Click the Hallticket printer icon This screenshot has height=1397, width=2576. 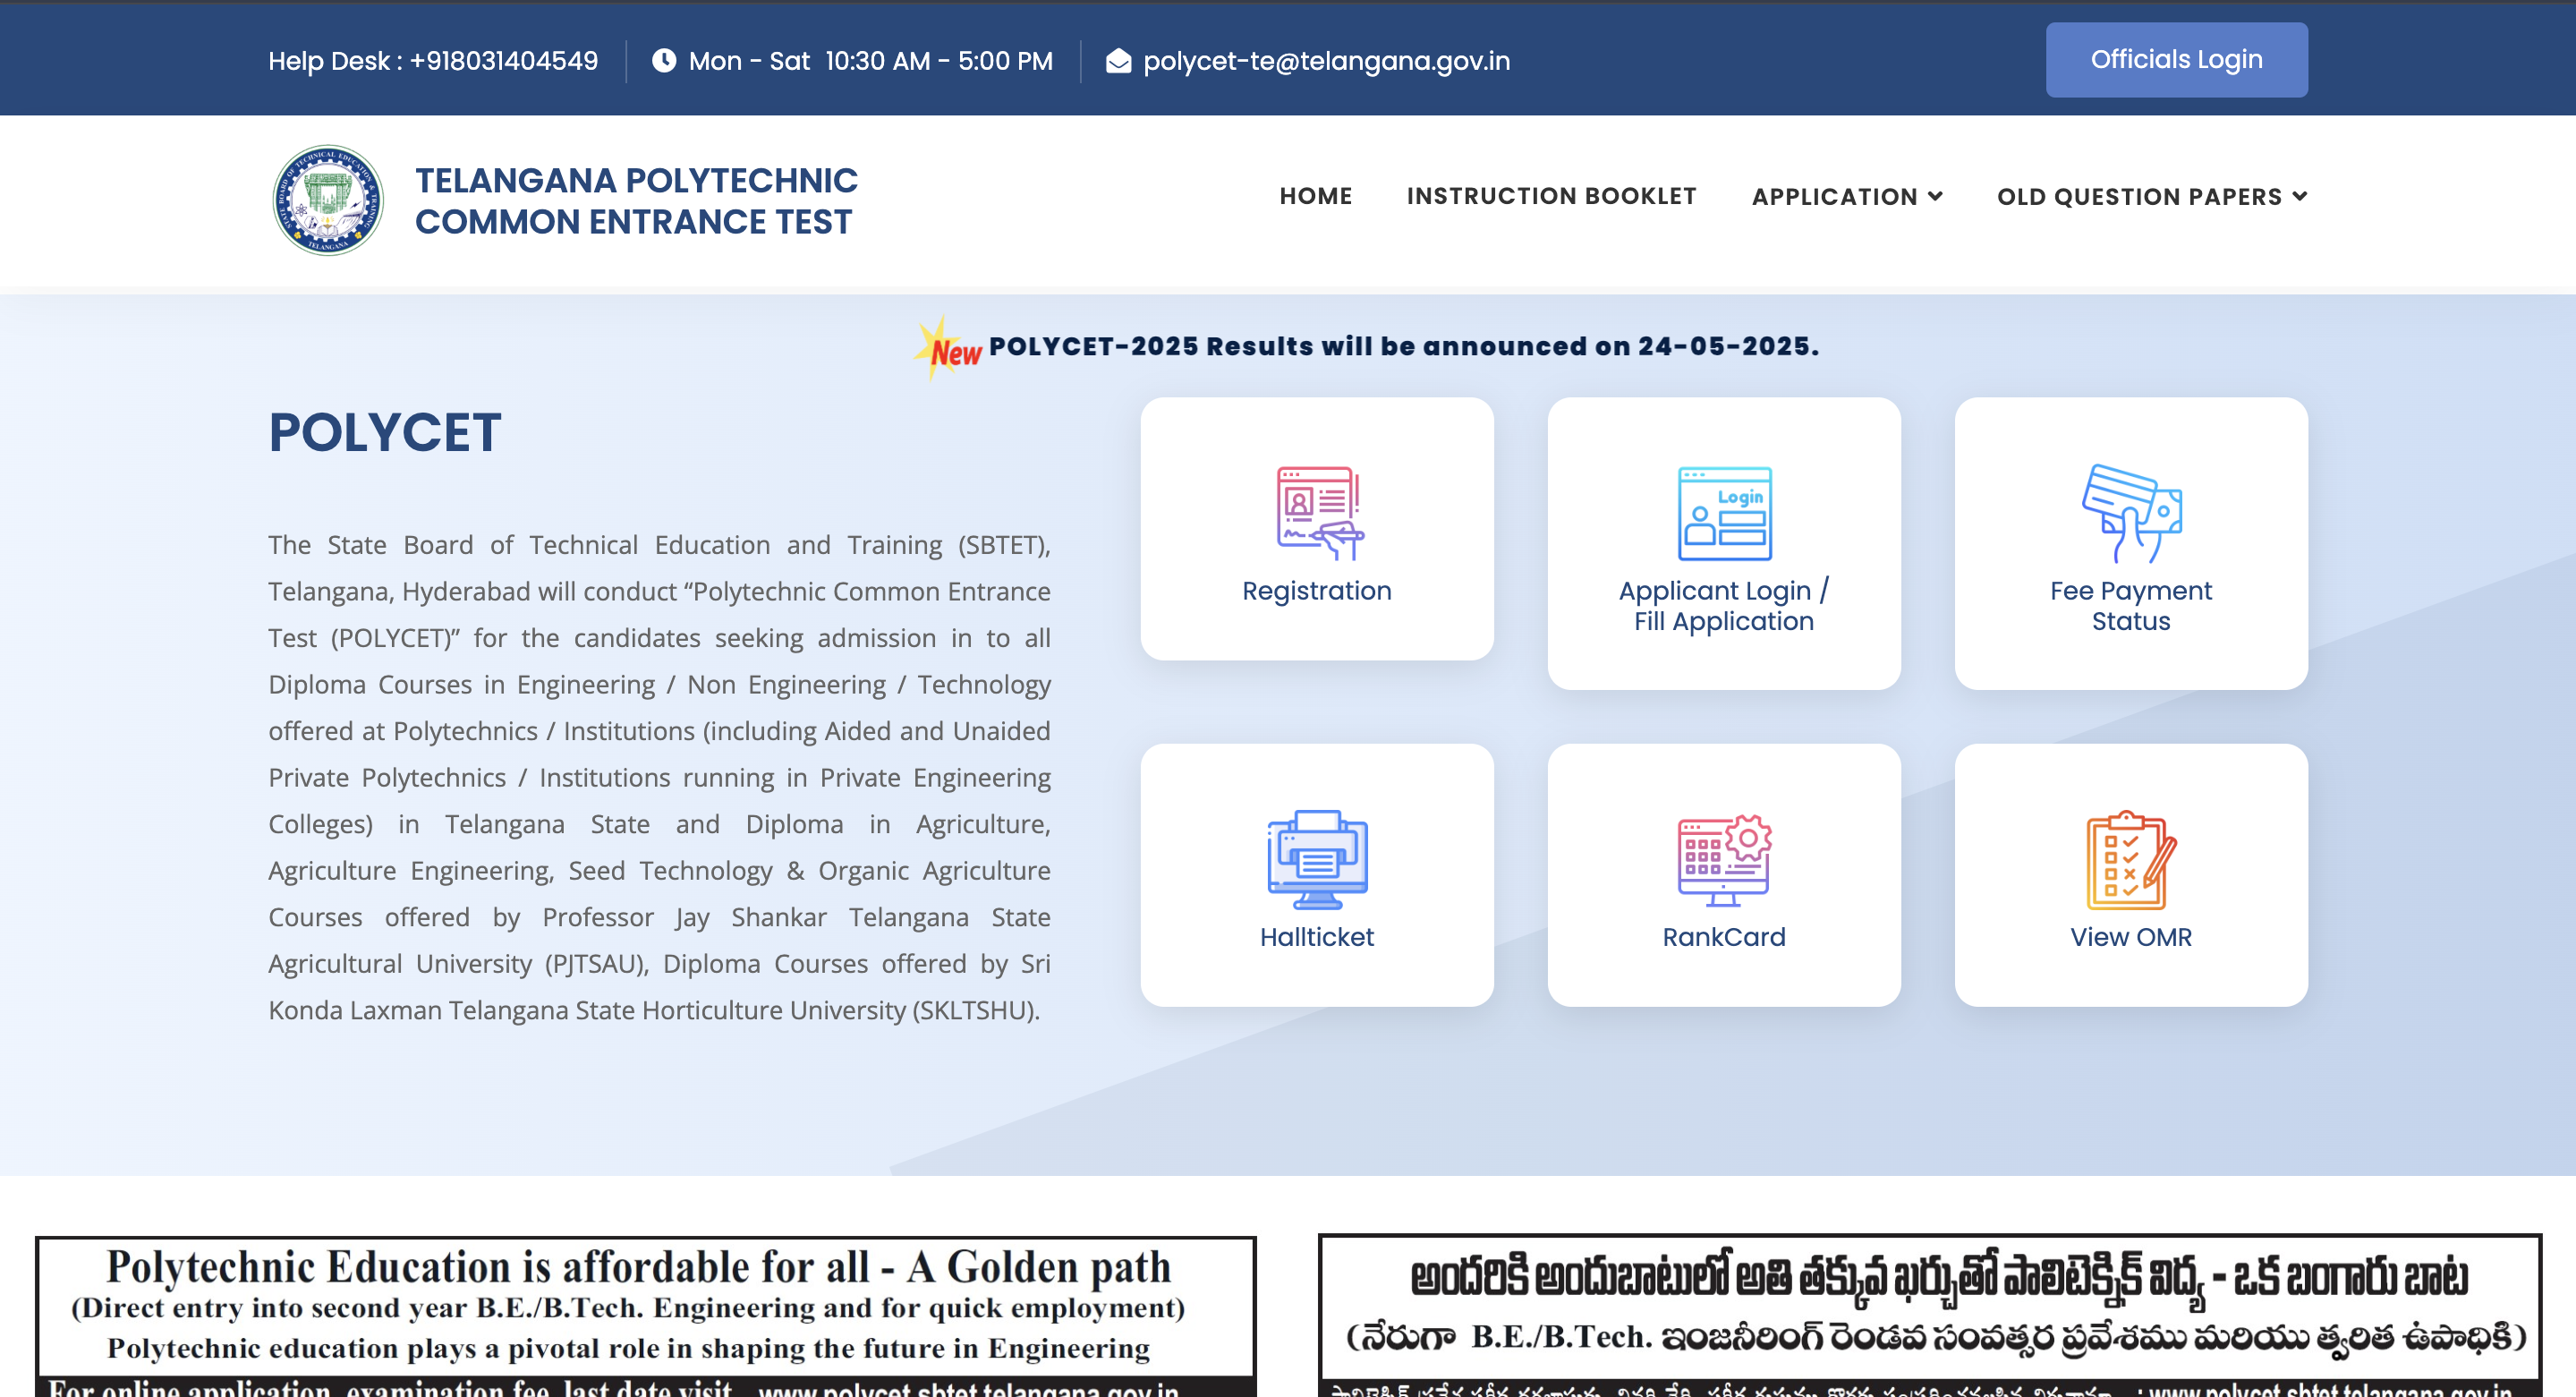1317,859
